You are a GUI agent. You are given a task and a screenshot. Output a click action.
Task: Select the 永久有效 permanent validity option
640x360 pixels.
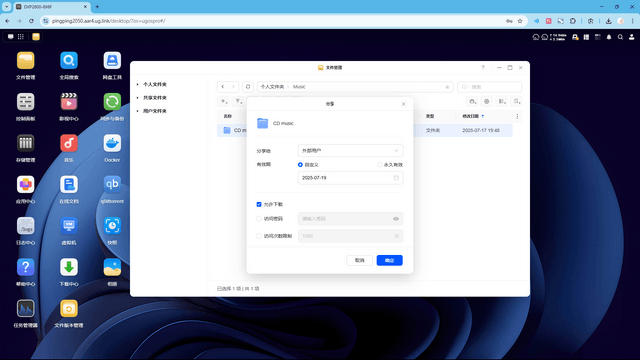380,165
